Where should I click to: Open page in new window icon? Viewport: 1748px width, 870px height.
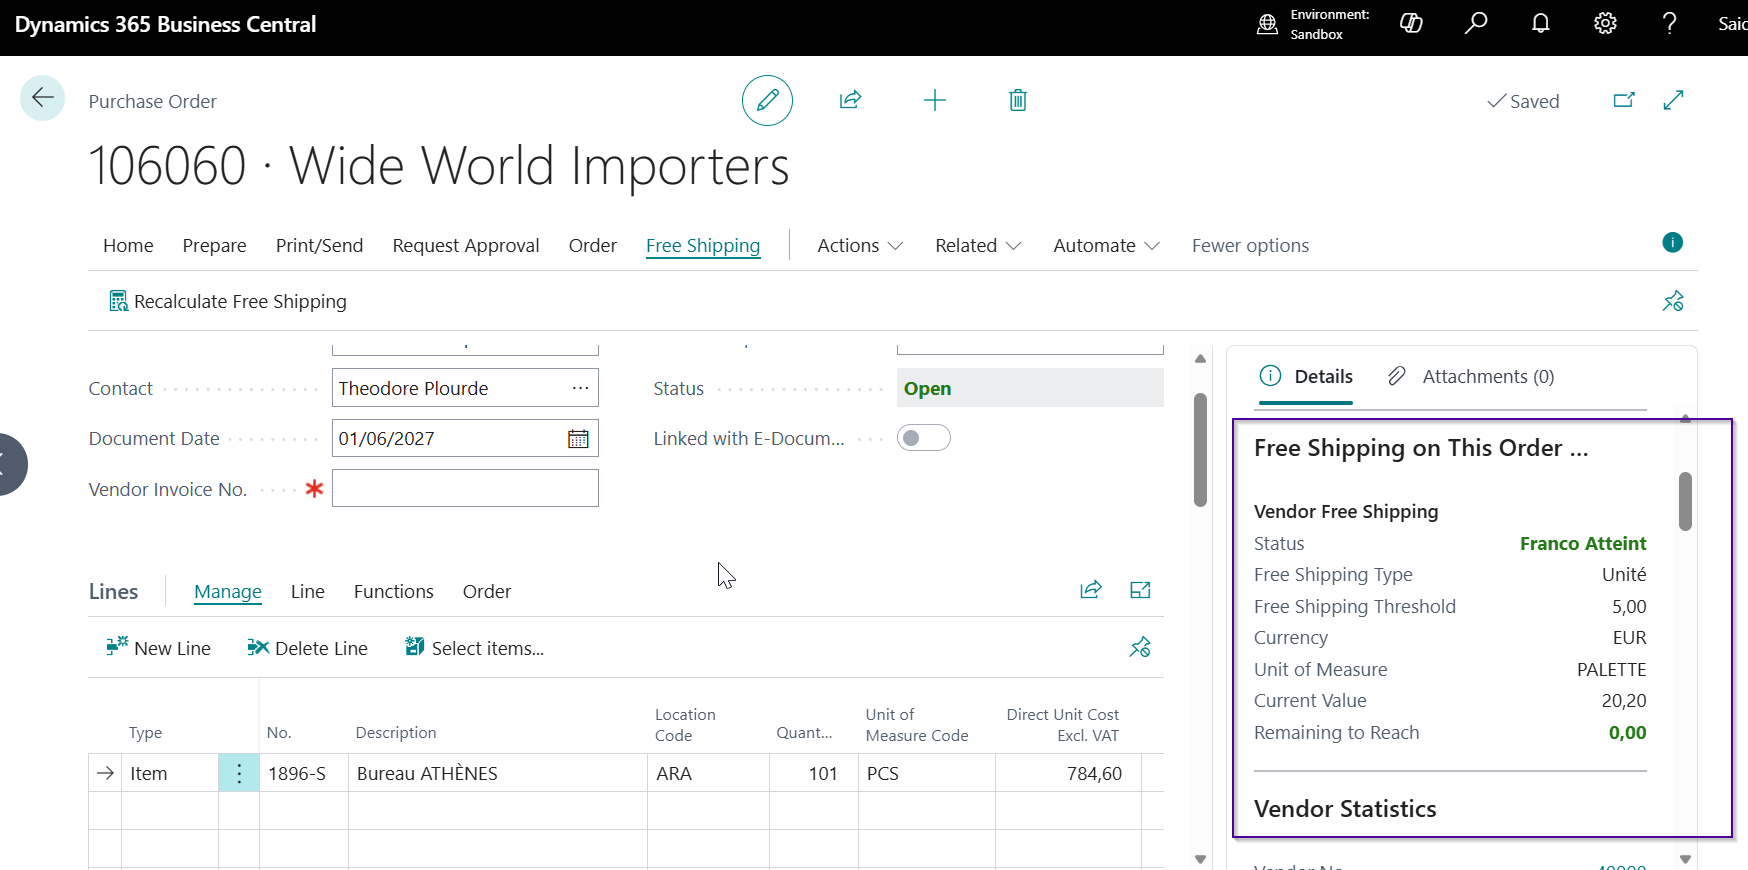click(x=1624, y=100)
